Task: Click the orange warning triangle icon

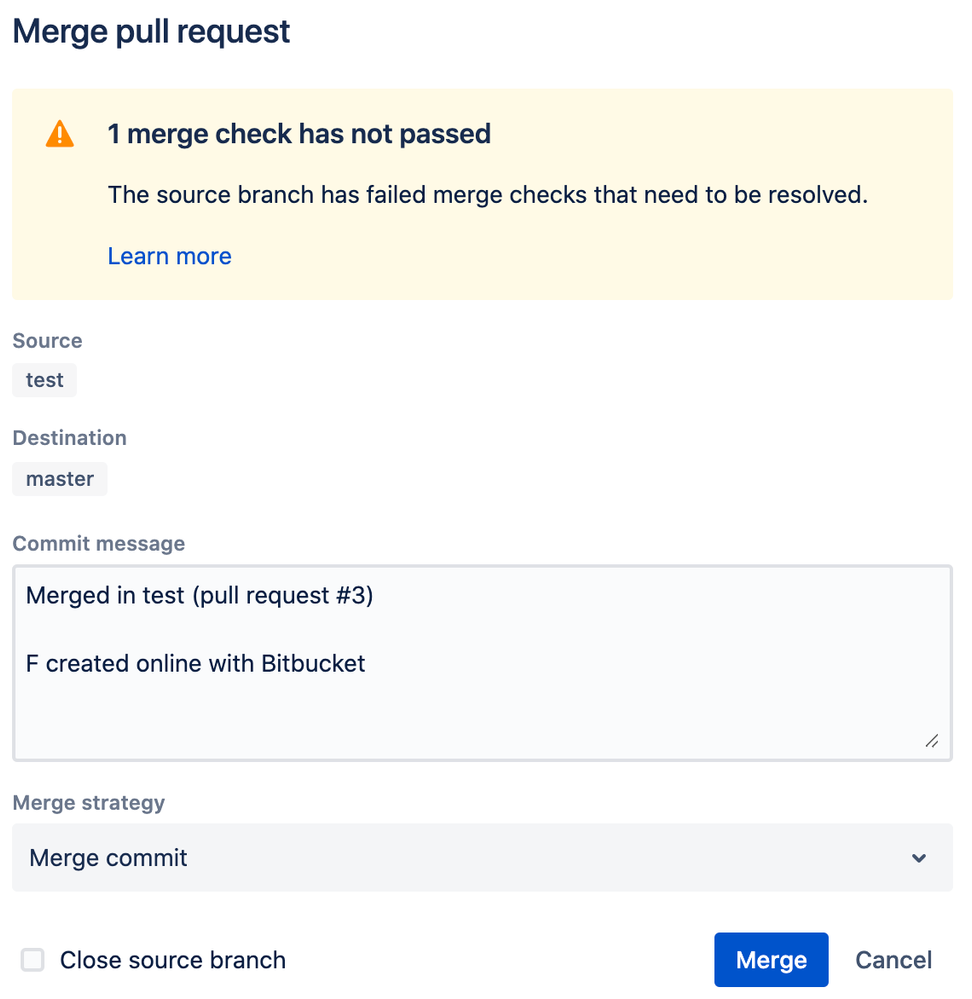Action: (x=60, y=134)
